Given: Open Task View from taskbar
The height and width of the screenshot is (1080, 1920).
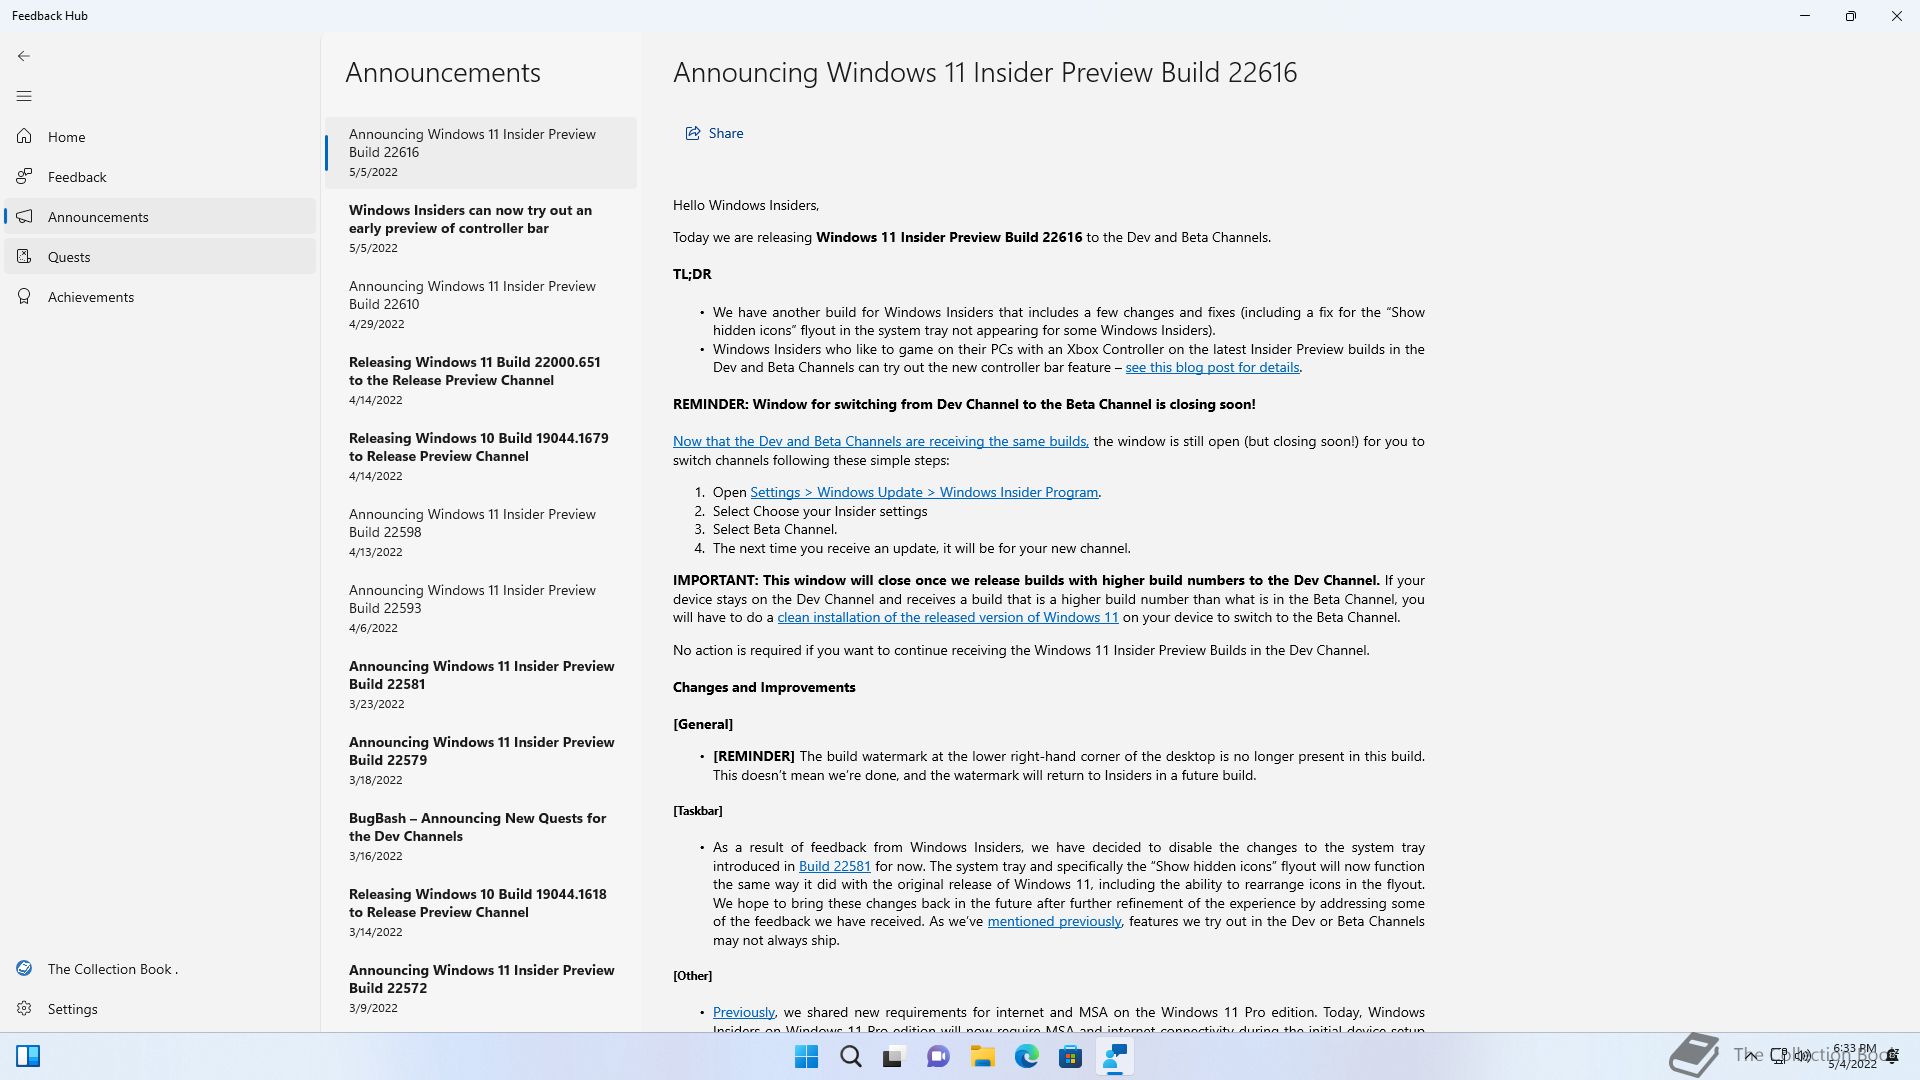Looking at the screenshot, I should tap(894, 1056).
